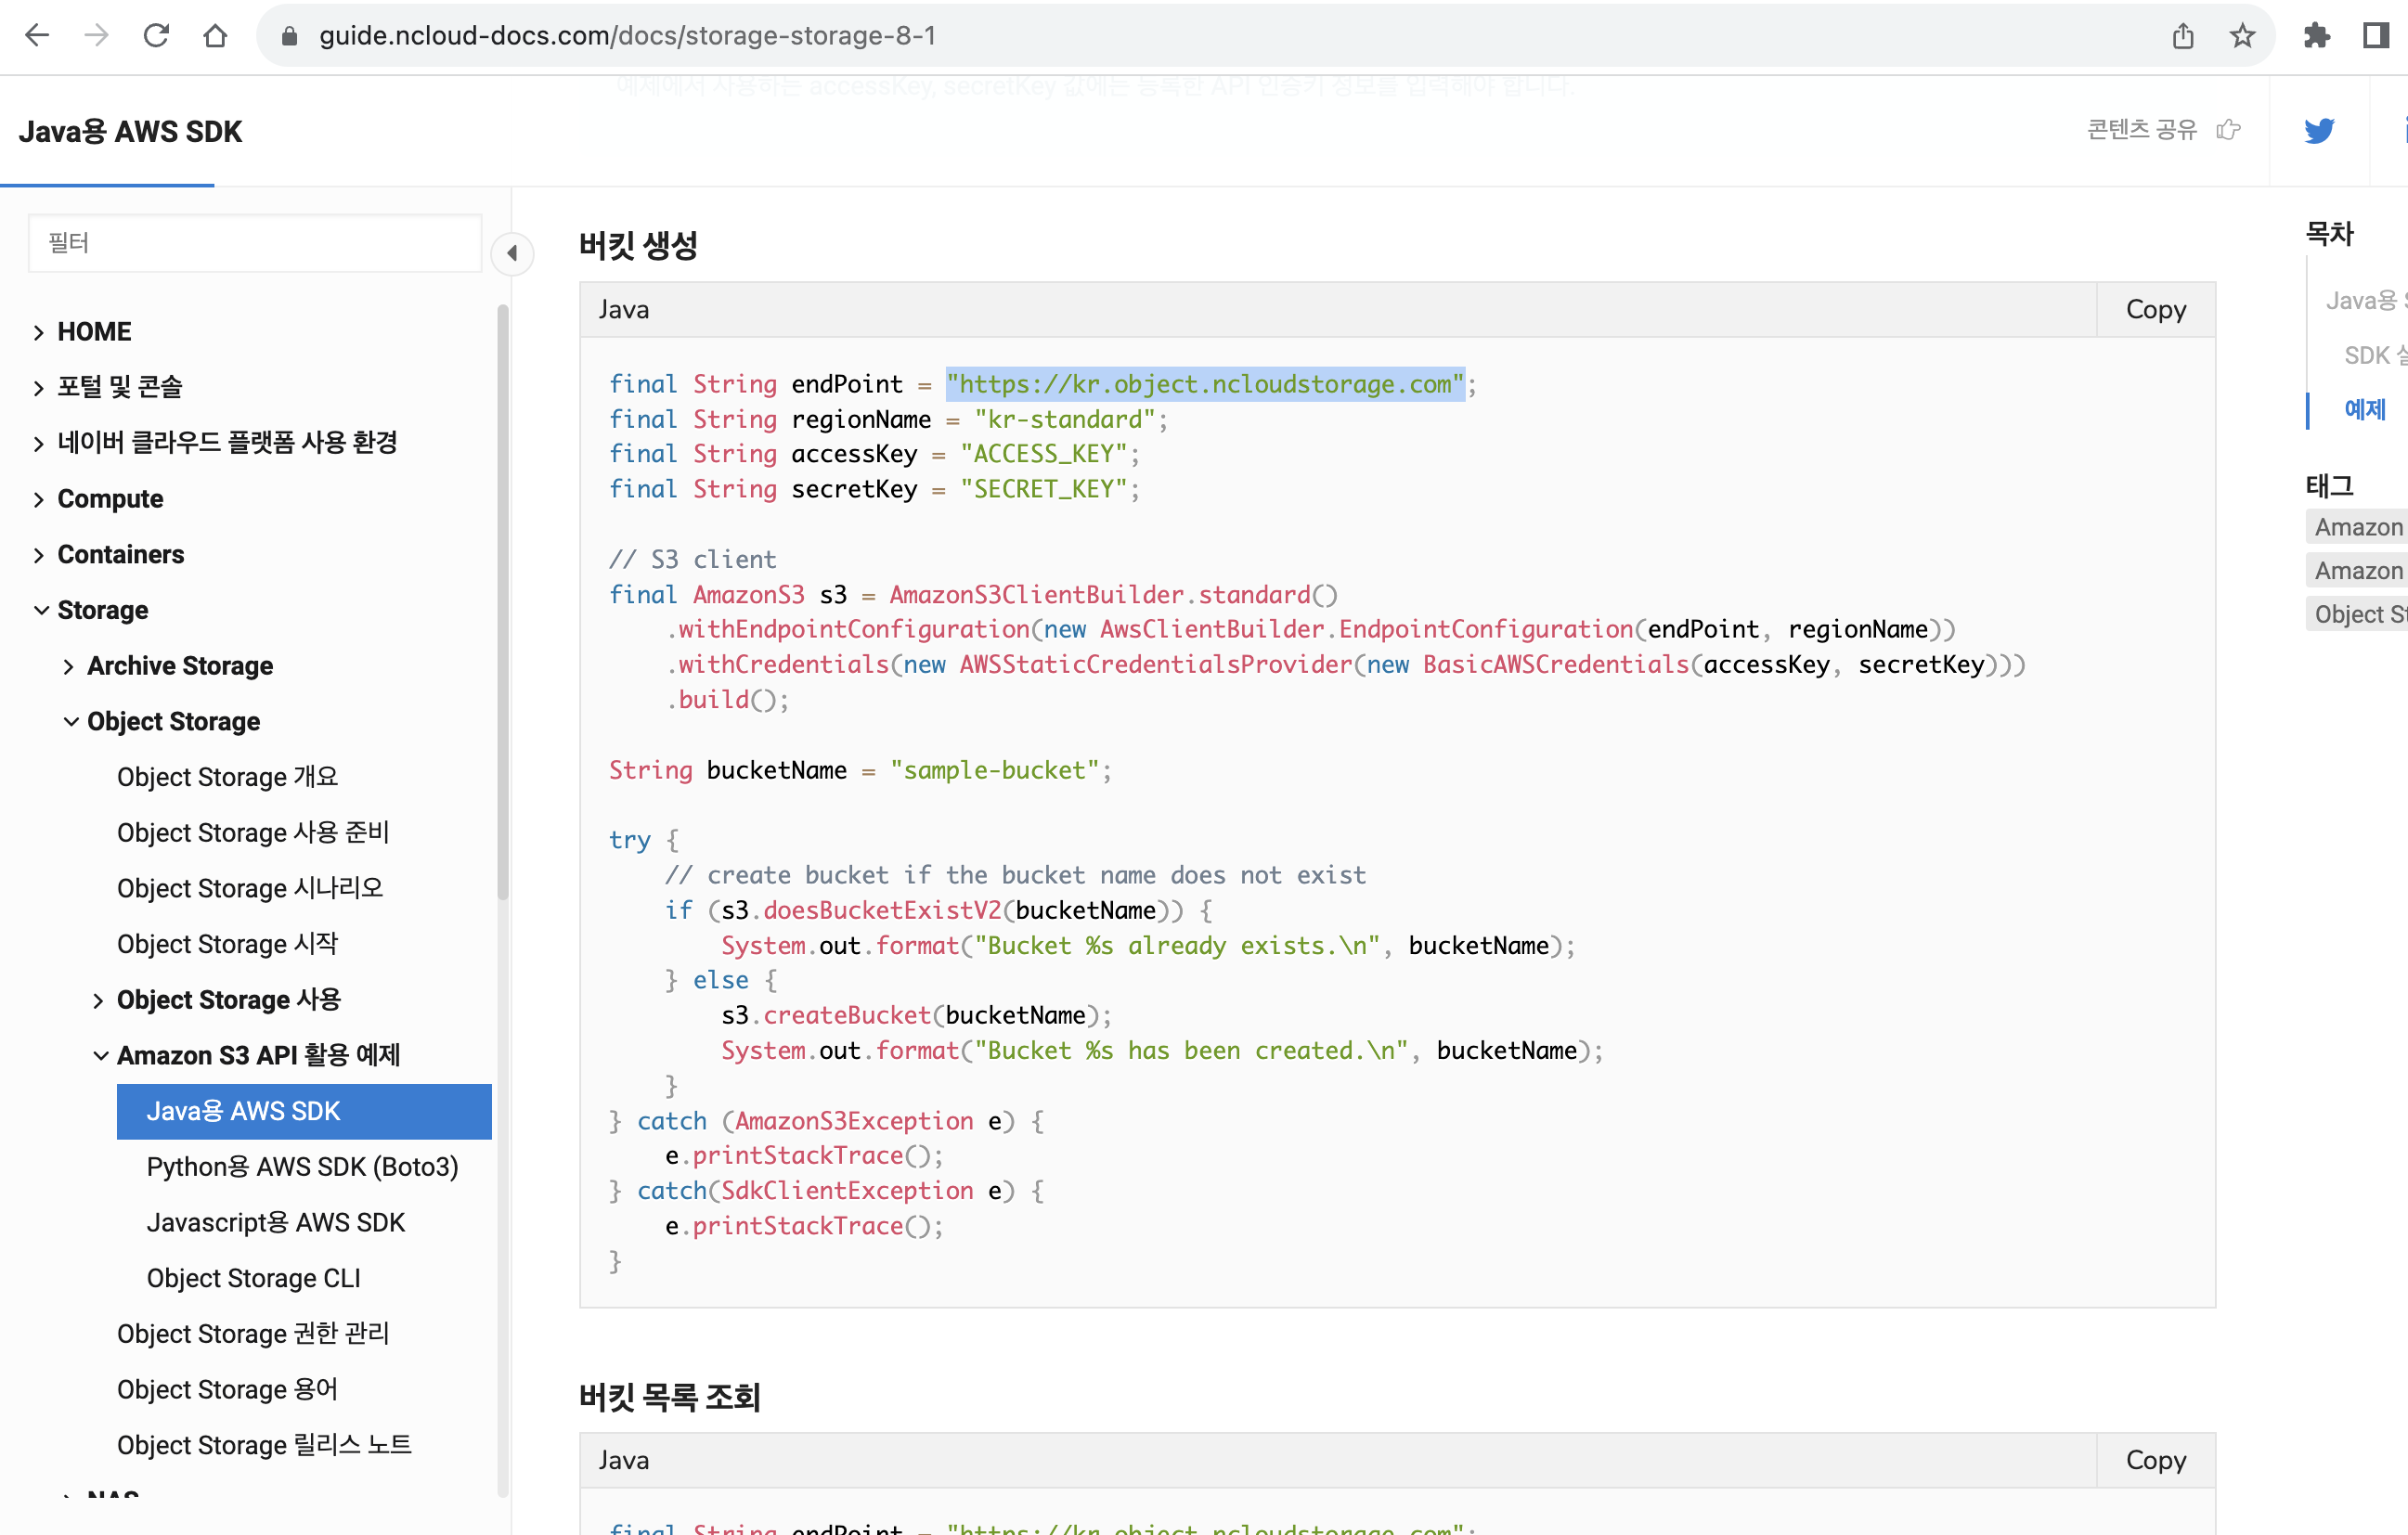Go to browser home page
This screenshot has width=2408, height=1535.
[x=215, y=36]
